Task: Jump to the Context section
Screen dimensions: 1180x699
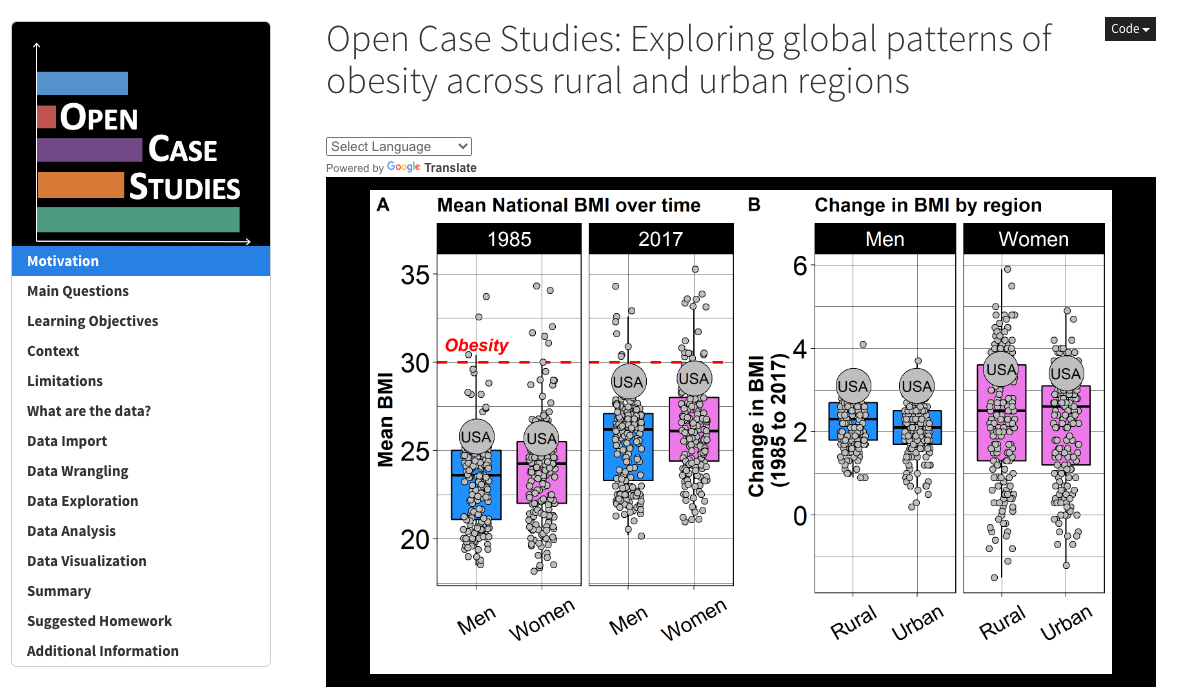Action: tap(141, 351)
